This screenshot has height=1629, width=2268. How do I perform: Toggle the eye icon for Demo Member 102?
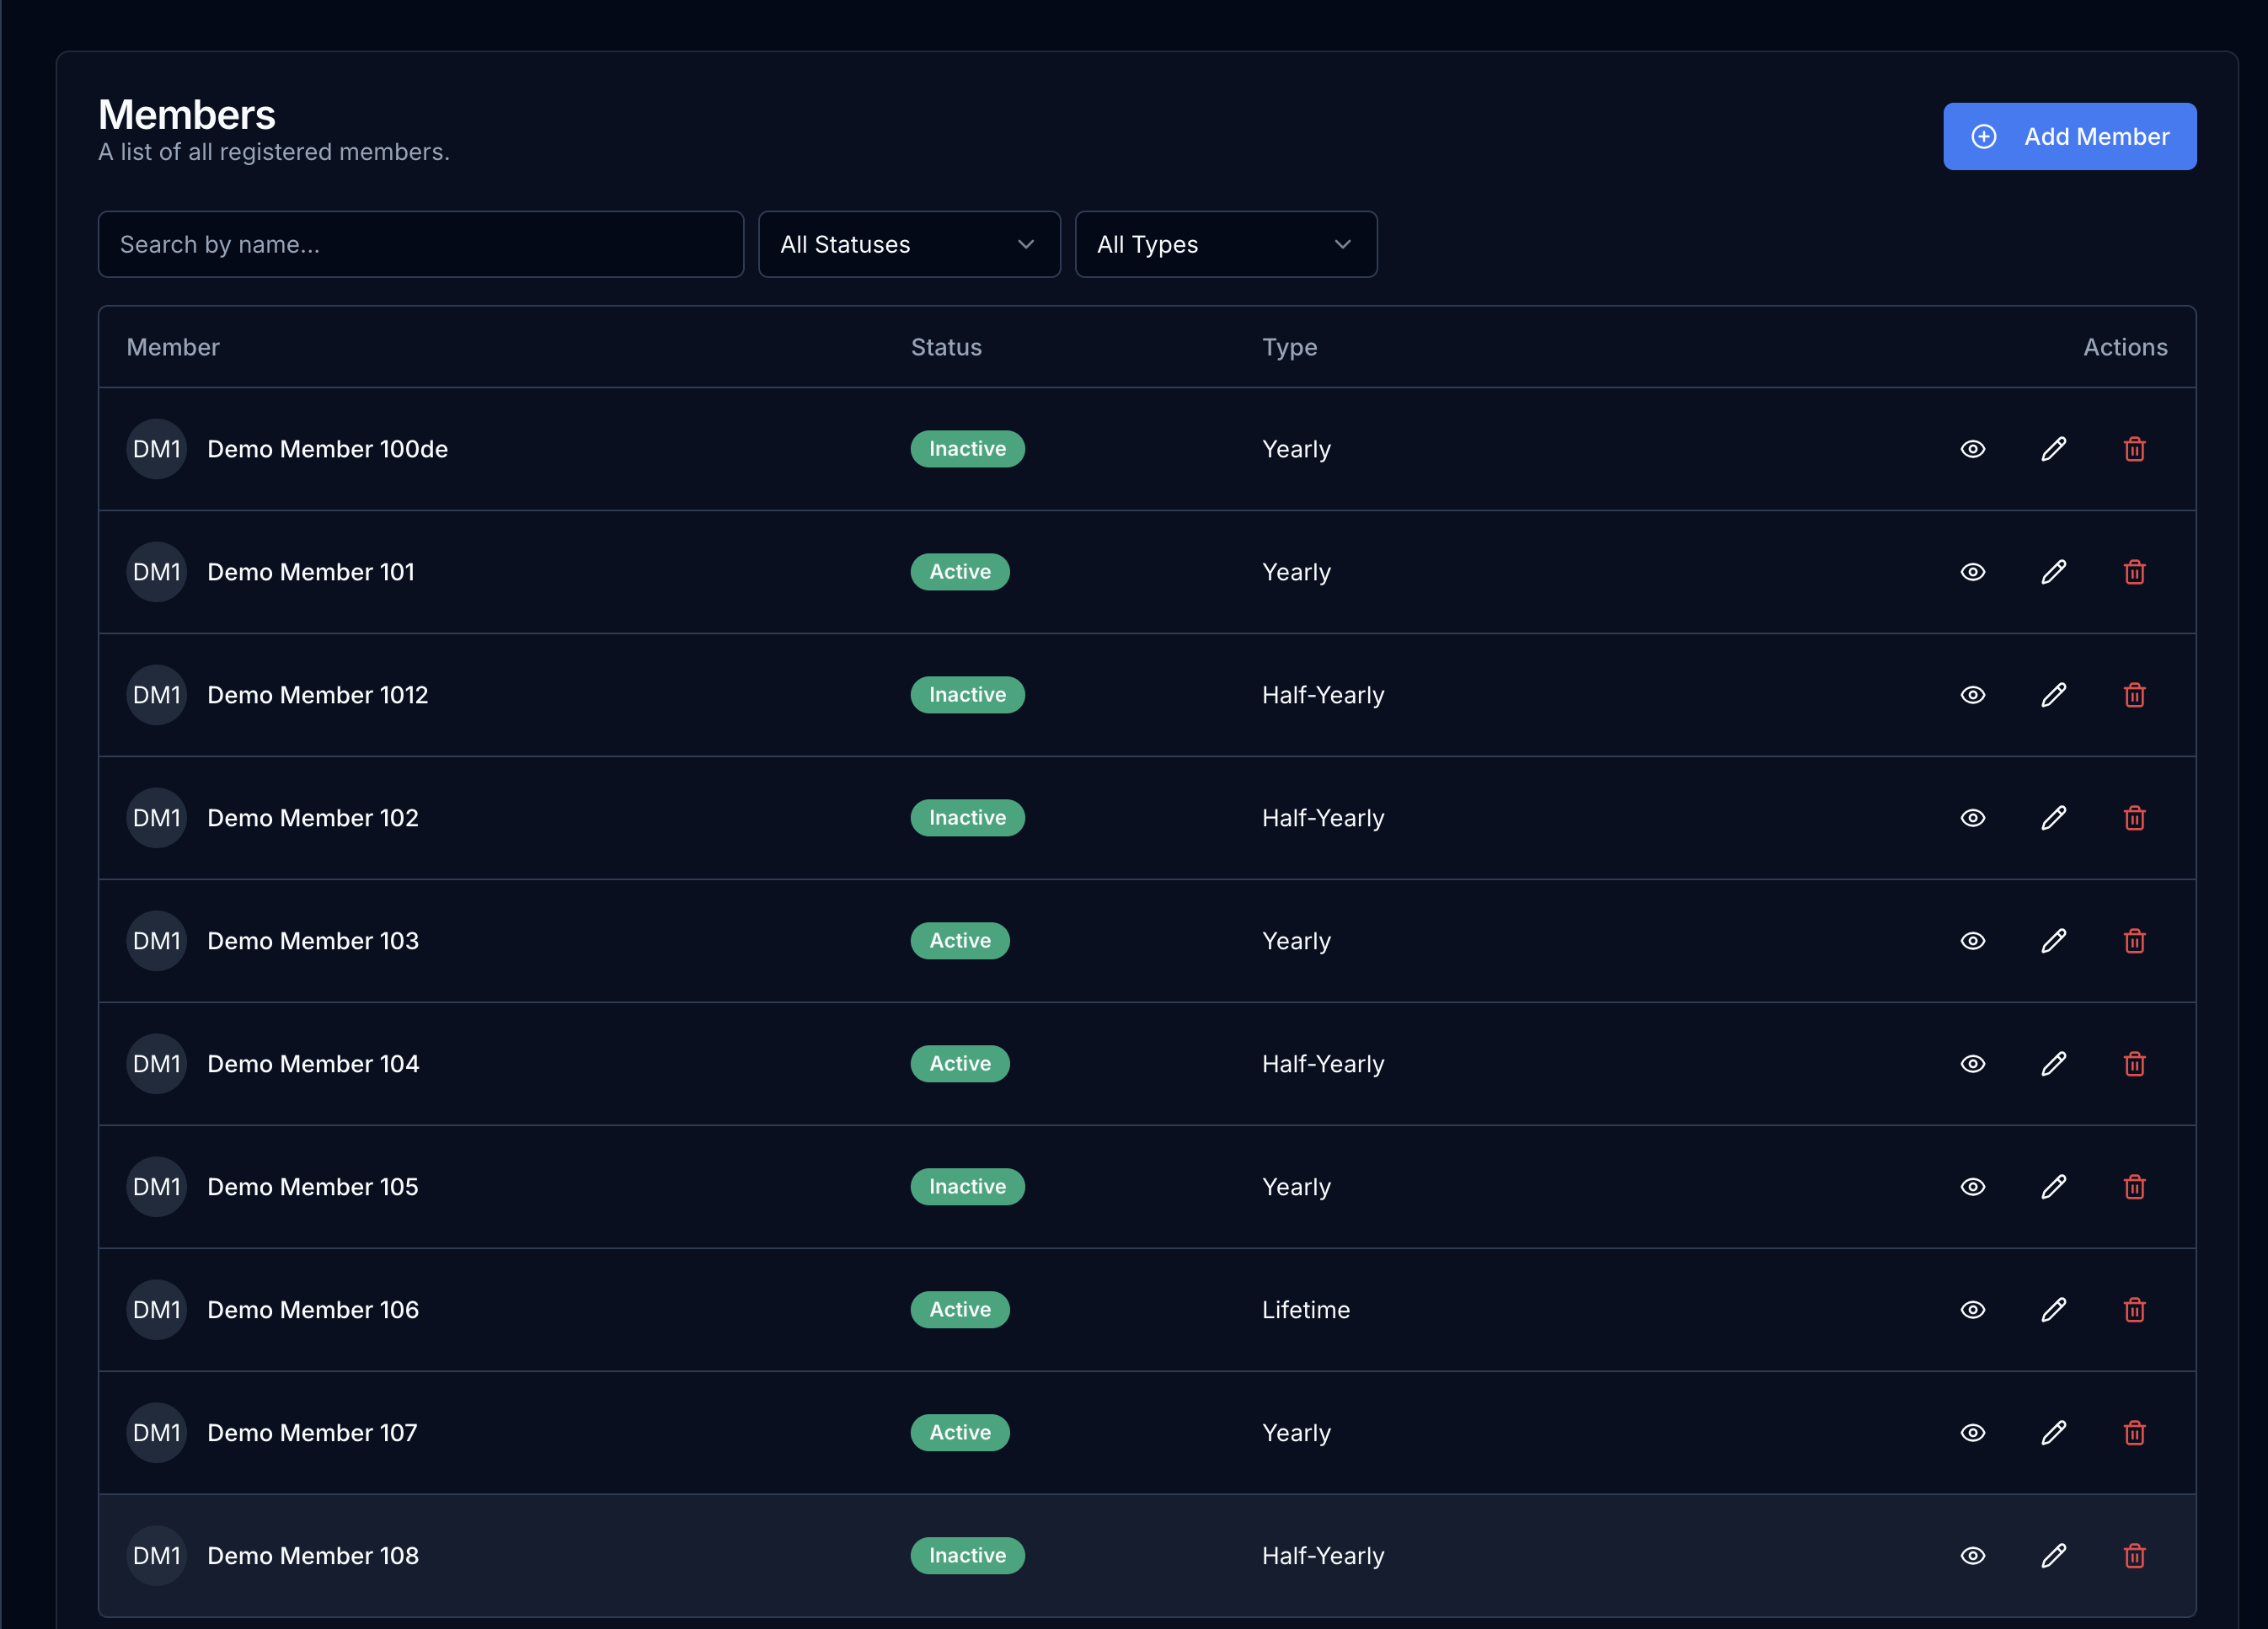pos(1974,818)
